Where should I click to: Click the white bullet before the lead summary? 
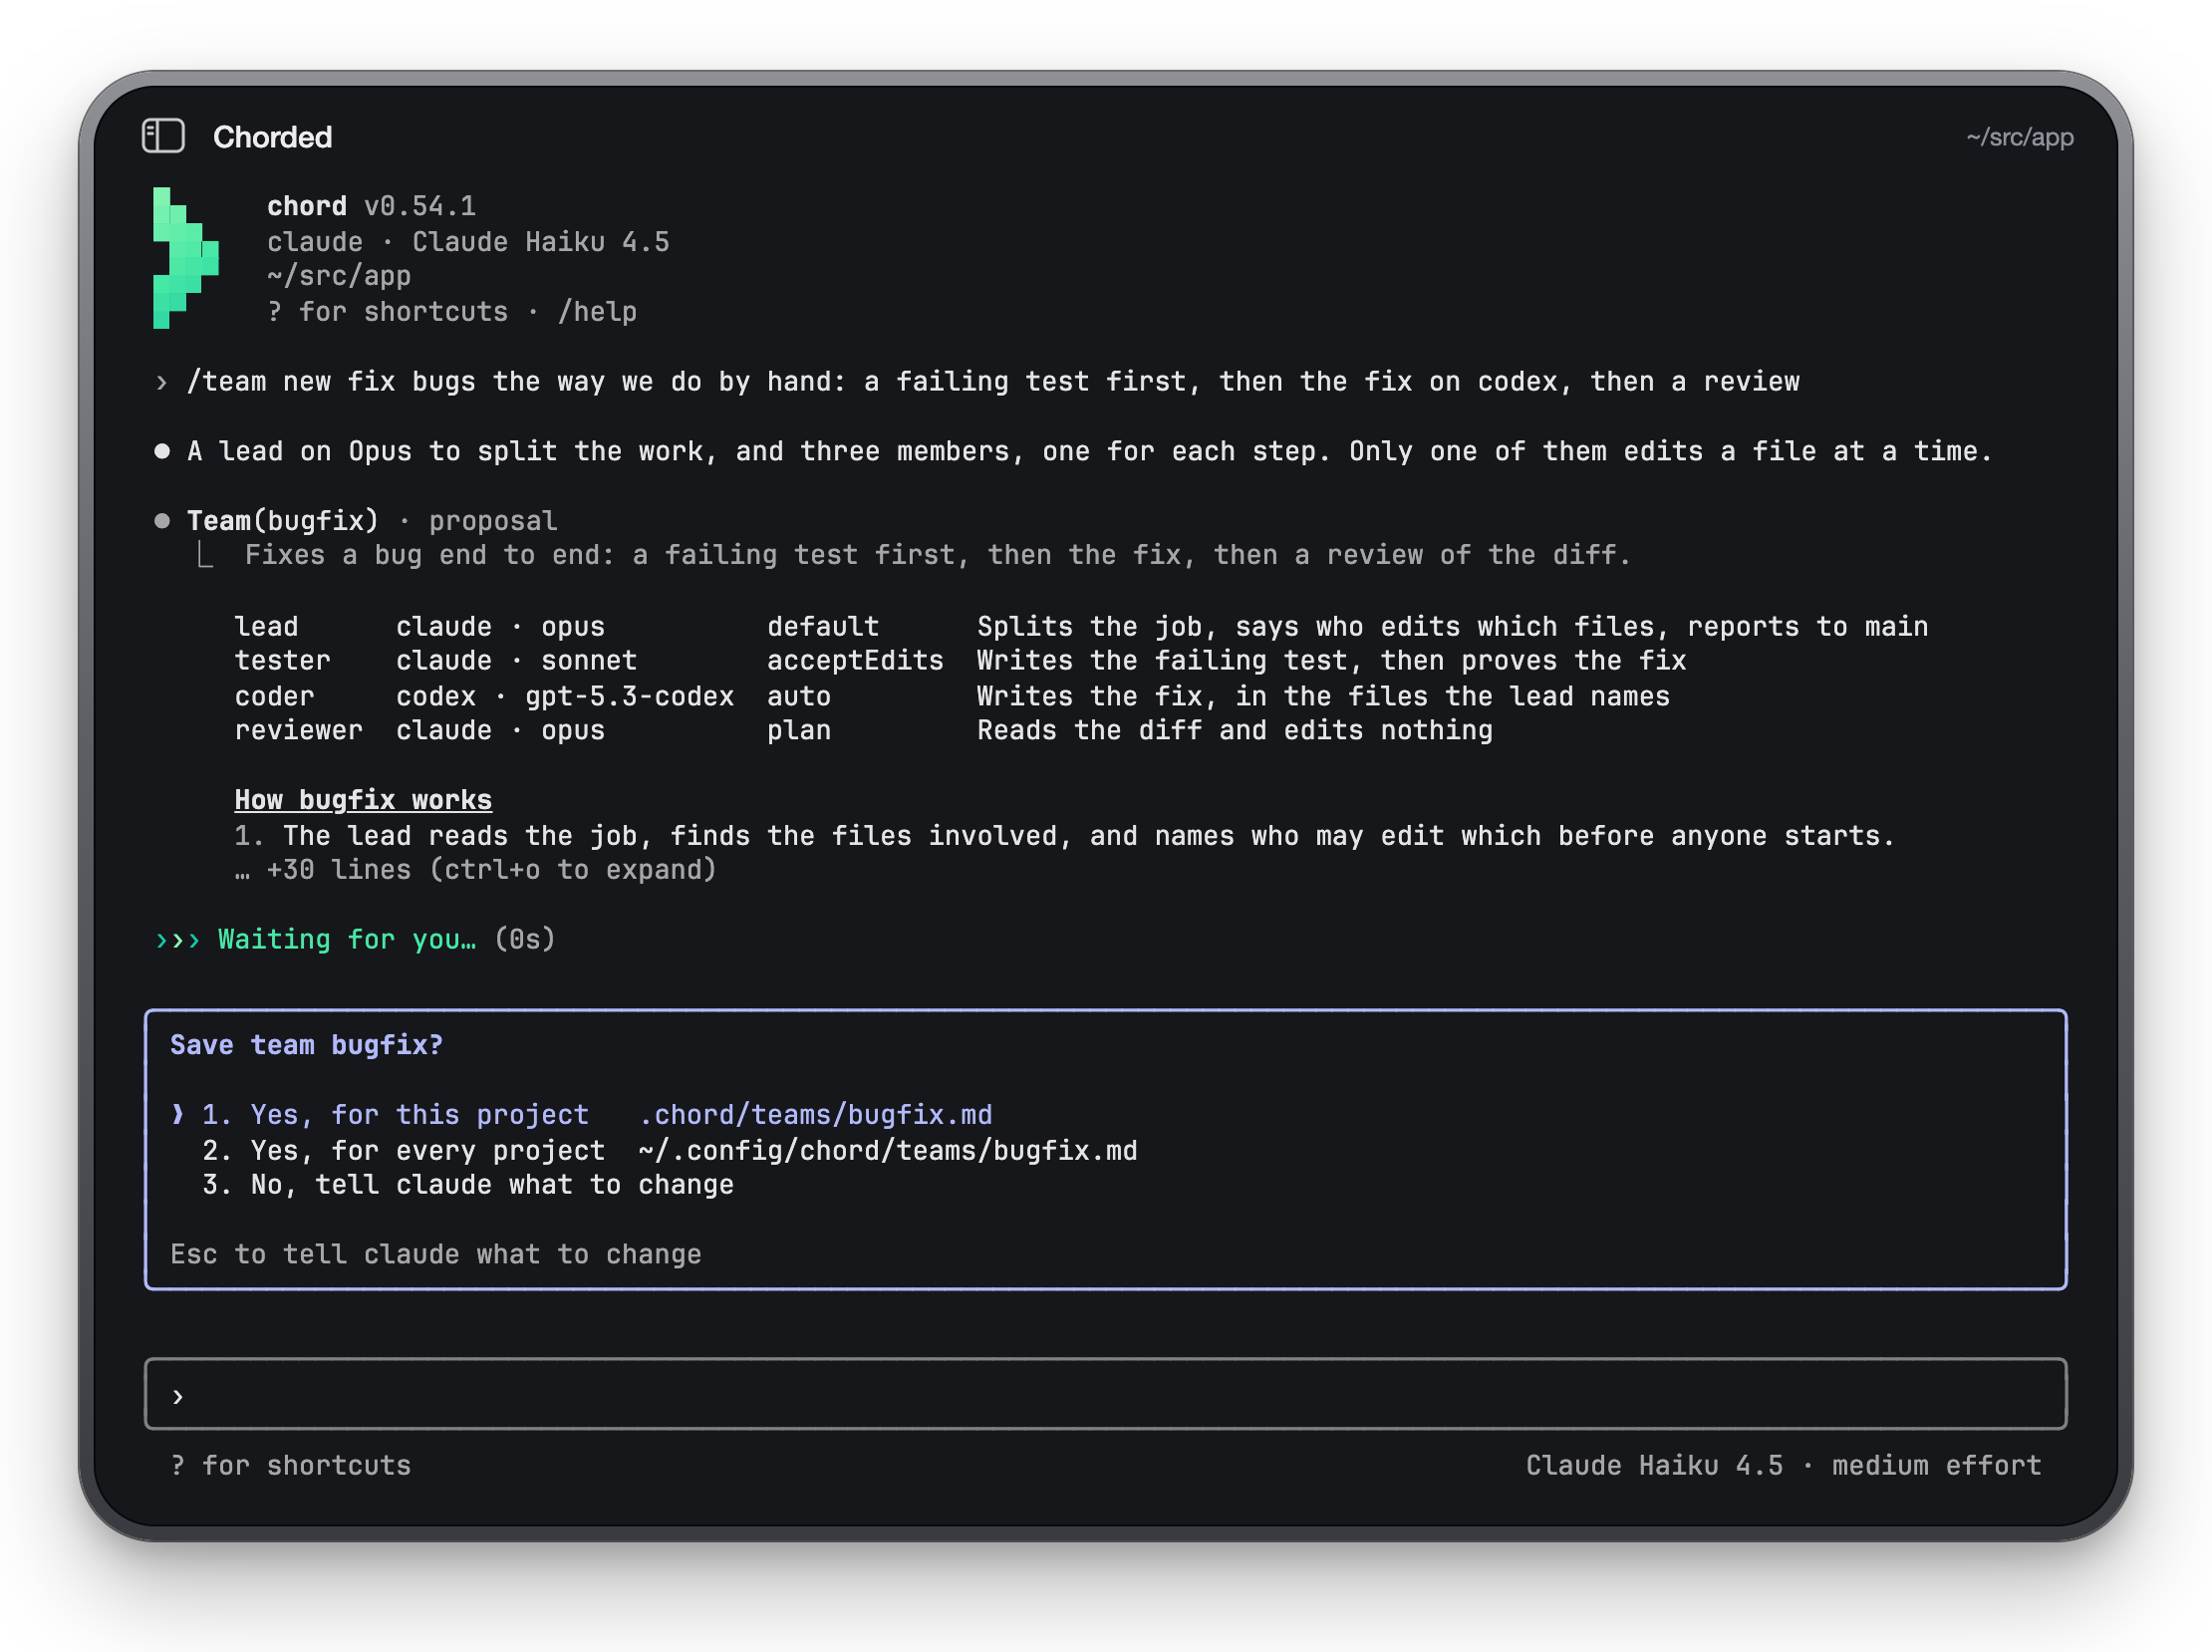click(162, 451)
